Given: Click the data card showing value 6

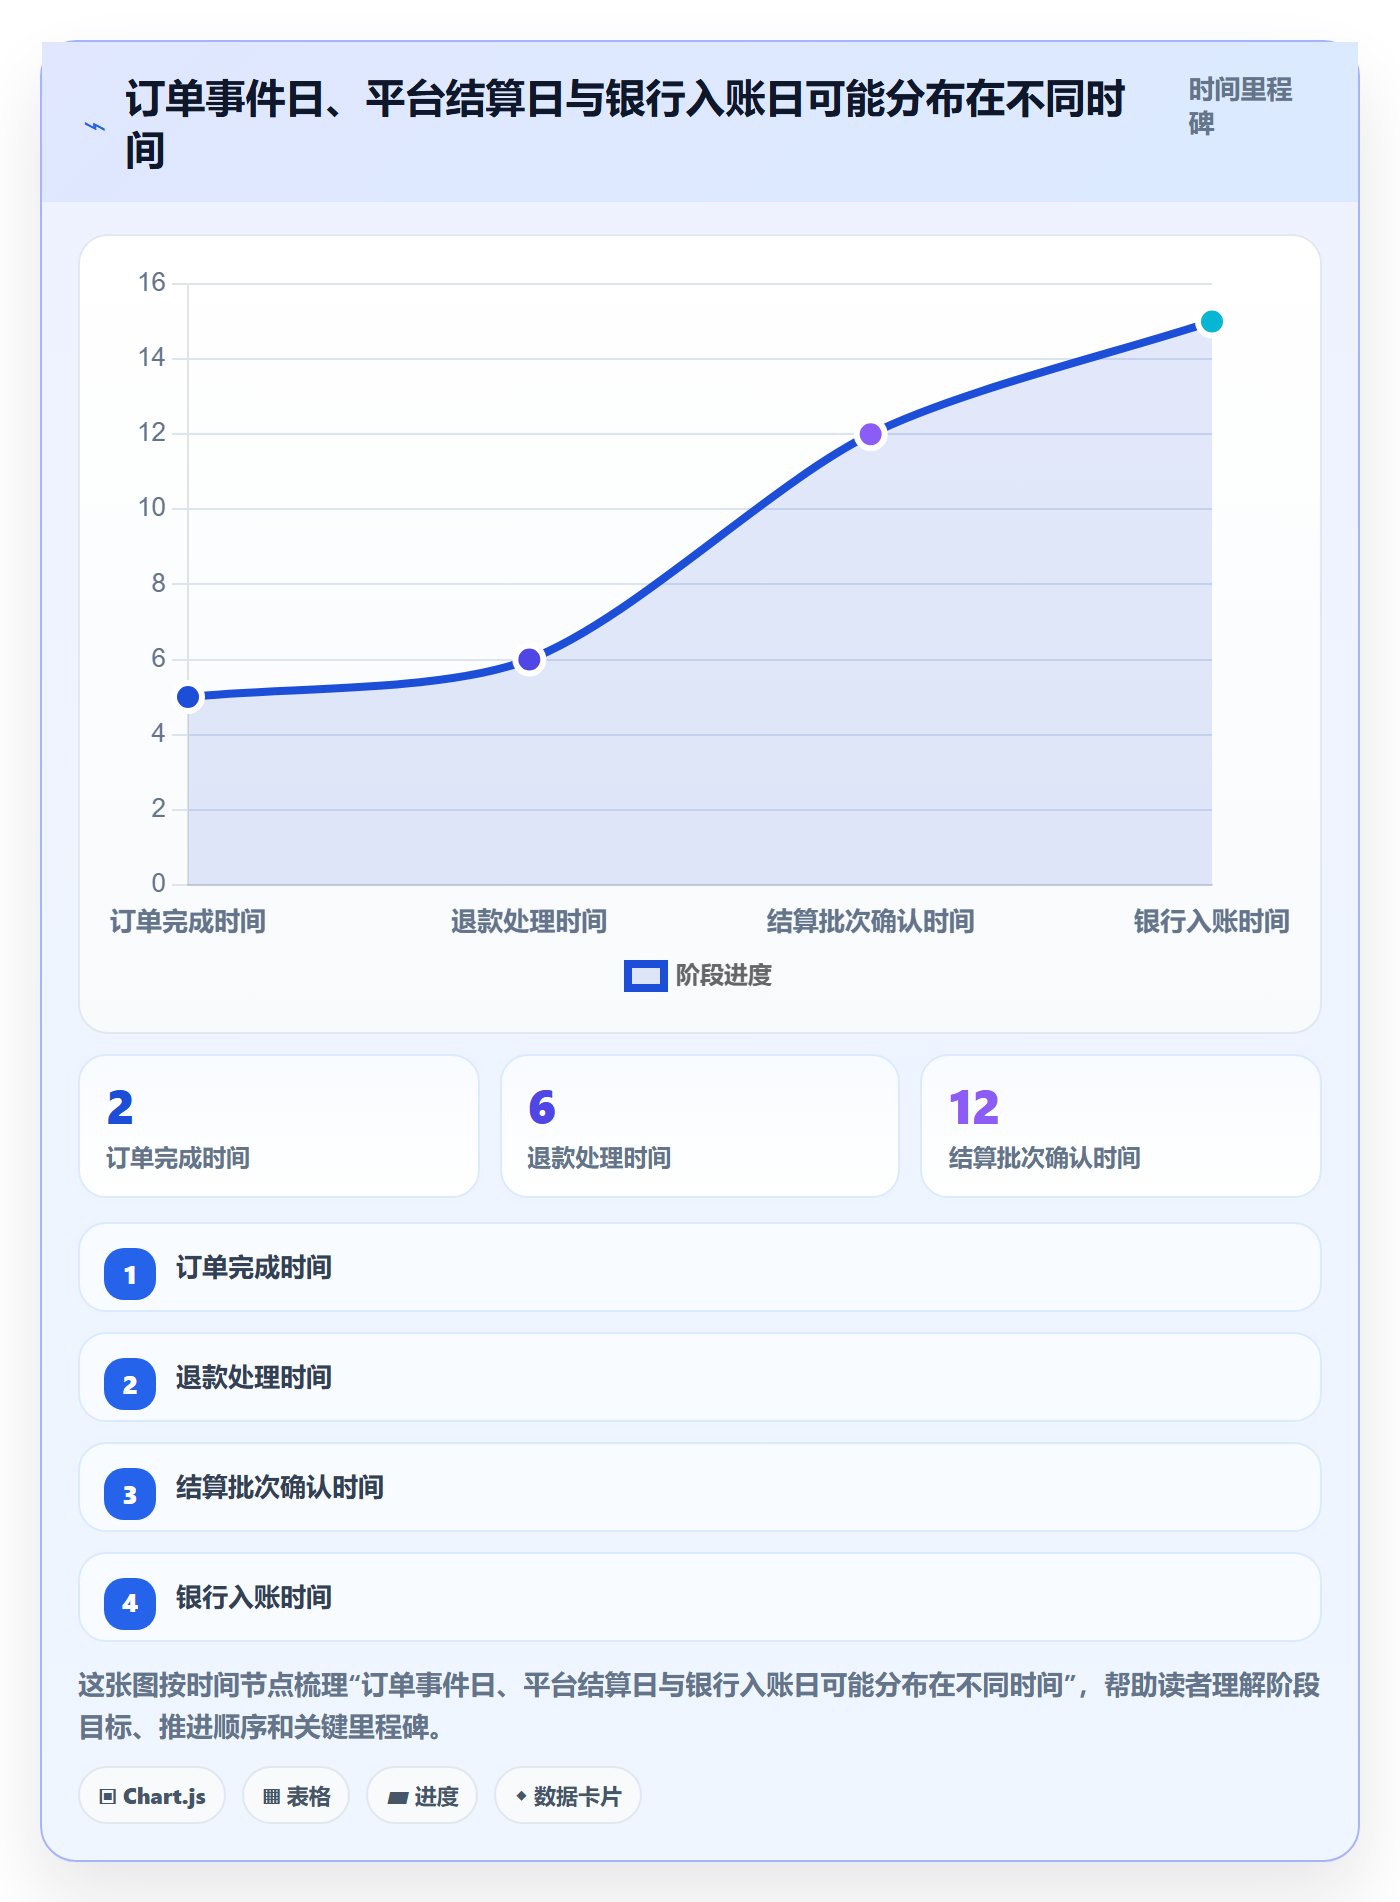Looking at the screenshot, I should [x=700, y=1126].
